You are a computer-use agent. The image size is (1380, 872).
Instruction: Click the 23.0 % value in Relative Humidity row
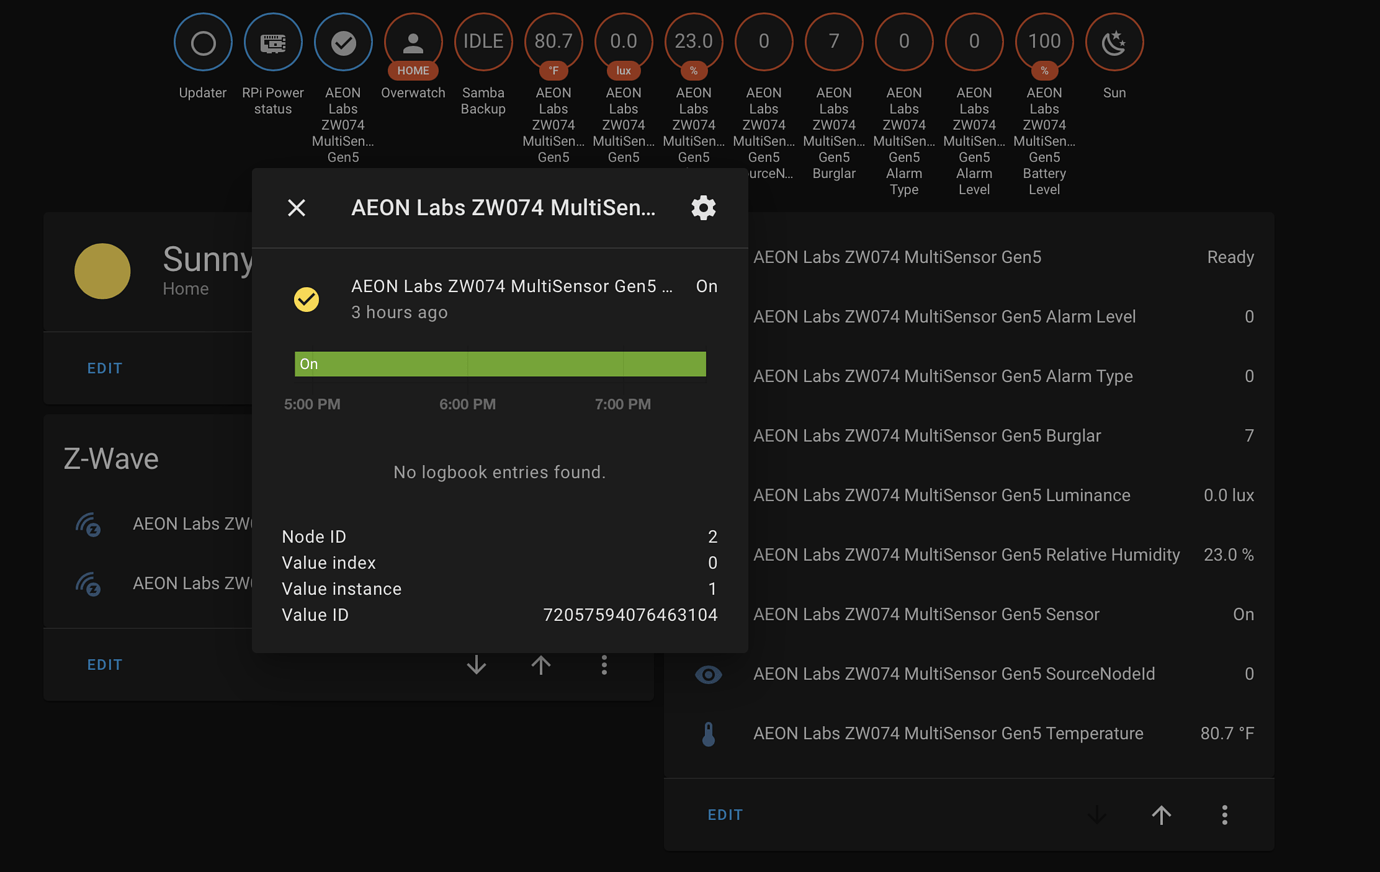(1229, 555)
